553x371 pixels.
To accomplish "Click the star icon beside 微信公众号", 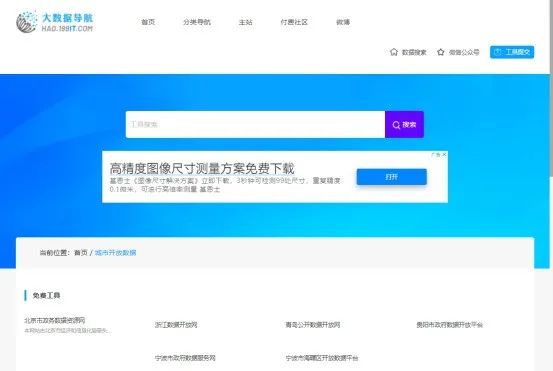I will click(x=440, y=52).
